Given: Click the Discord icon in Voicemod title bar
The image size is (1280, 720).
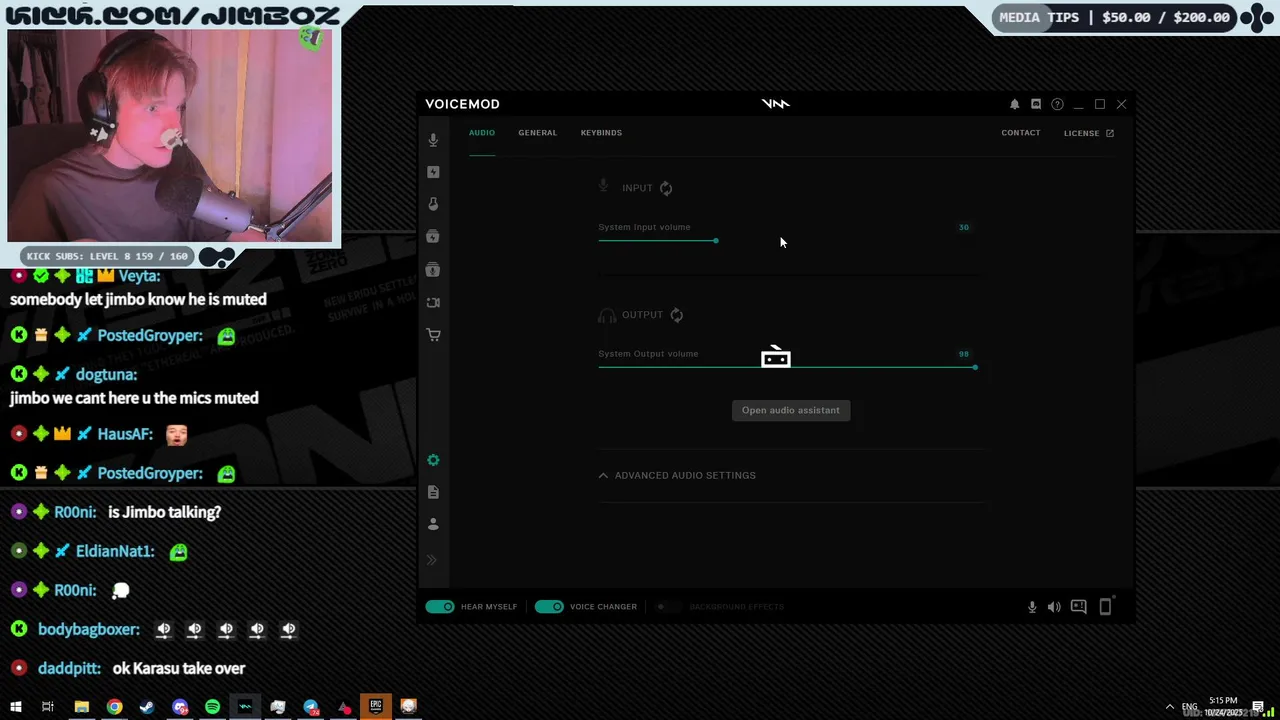Looking at the screenshot, I should [1036, 104].
